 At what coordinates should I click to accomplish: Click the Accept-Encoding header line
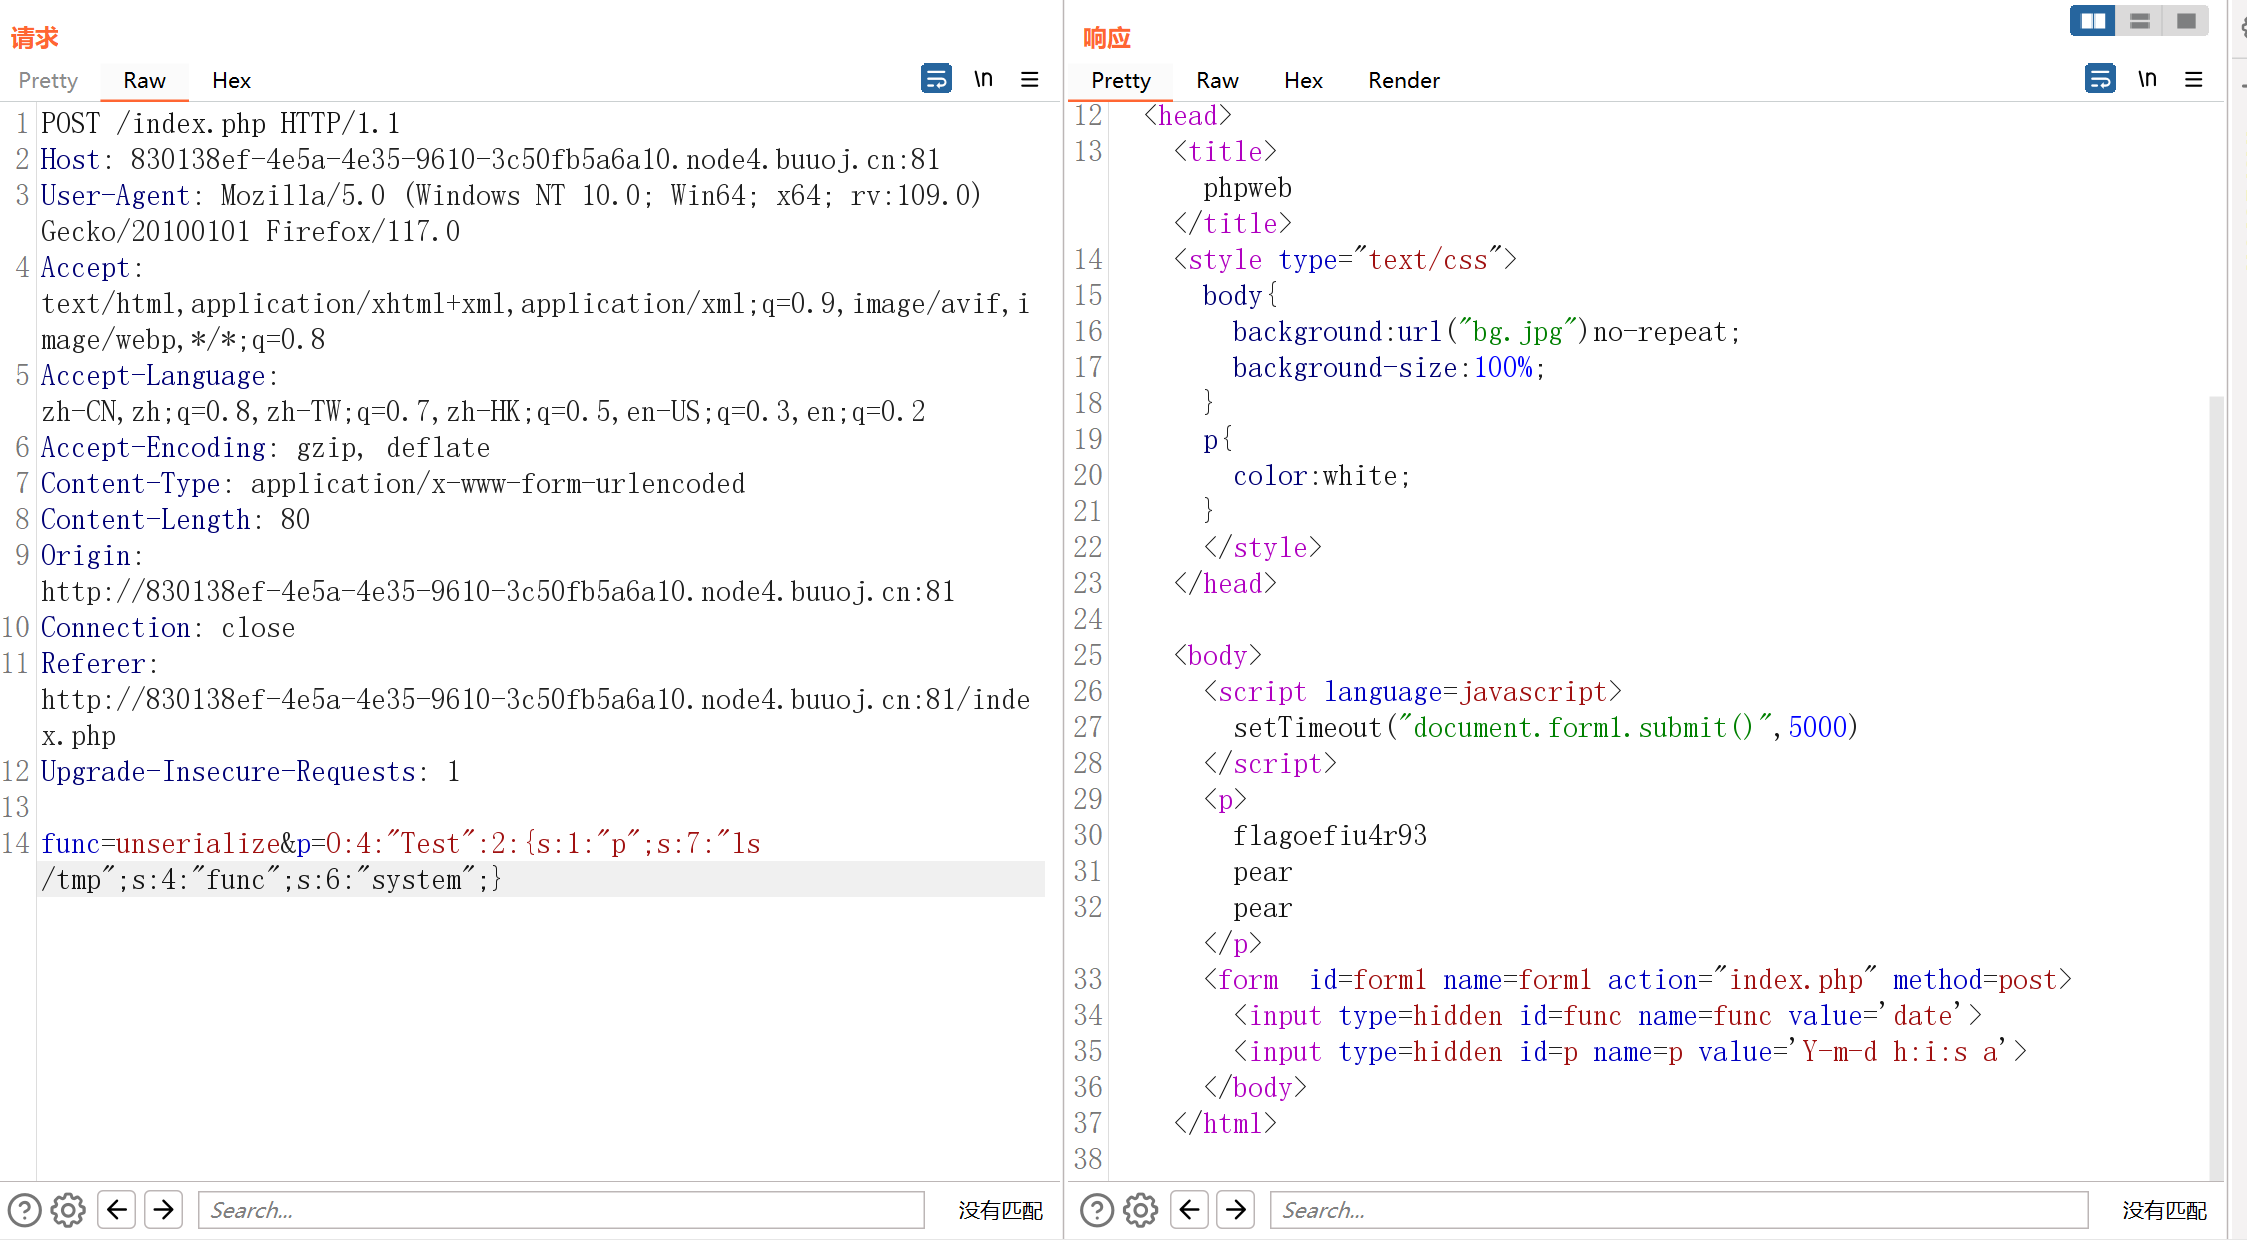coord(265,447)
